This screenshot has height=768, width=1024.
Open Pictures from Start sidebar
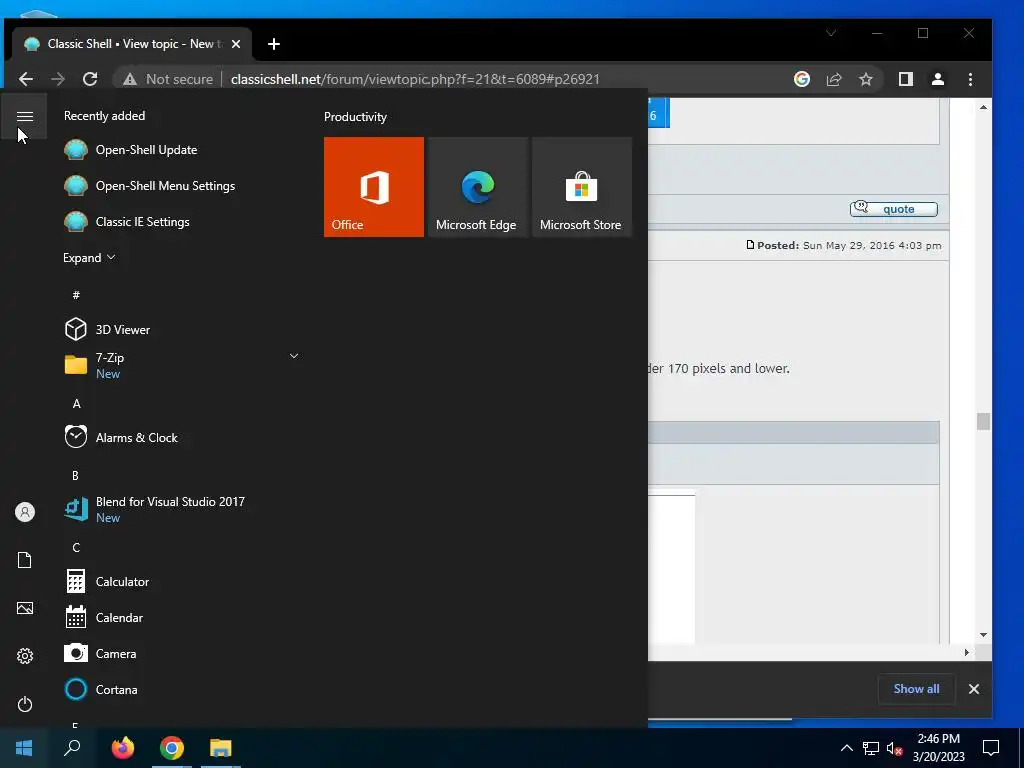point(25,608)
